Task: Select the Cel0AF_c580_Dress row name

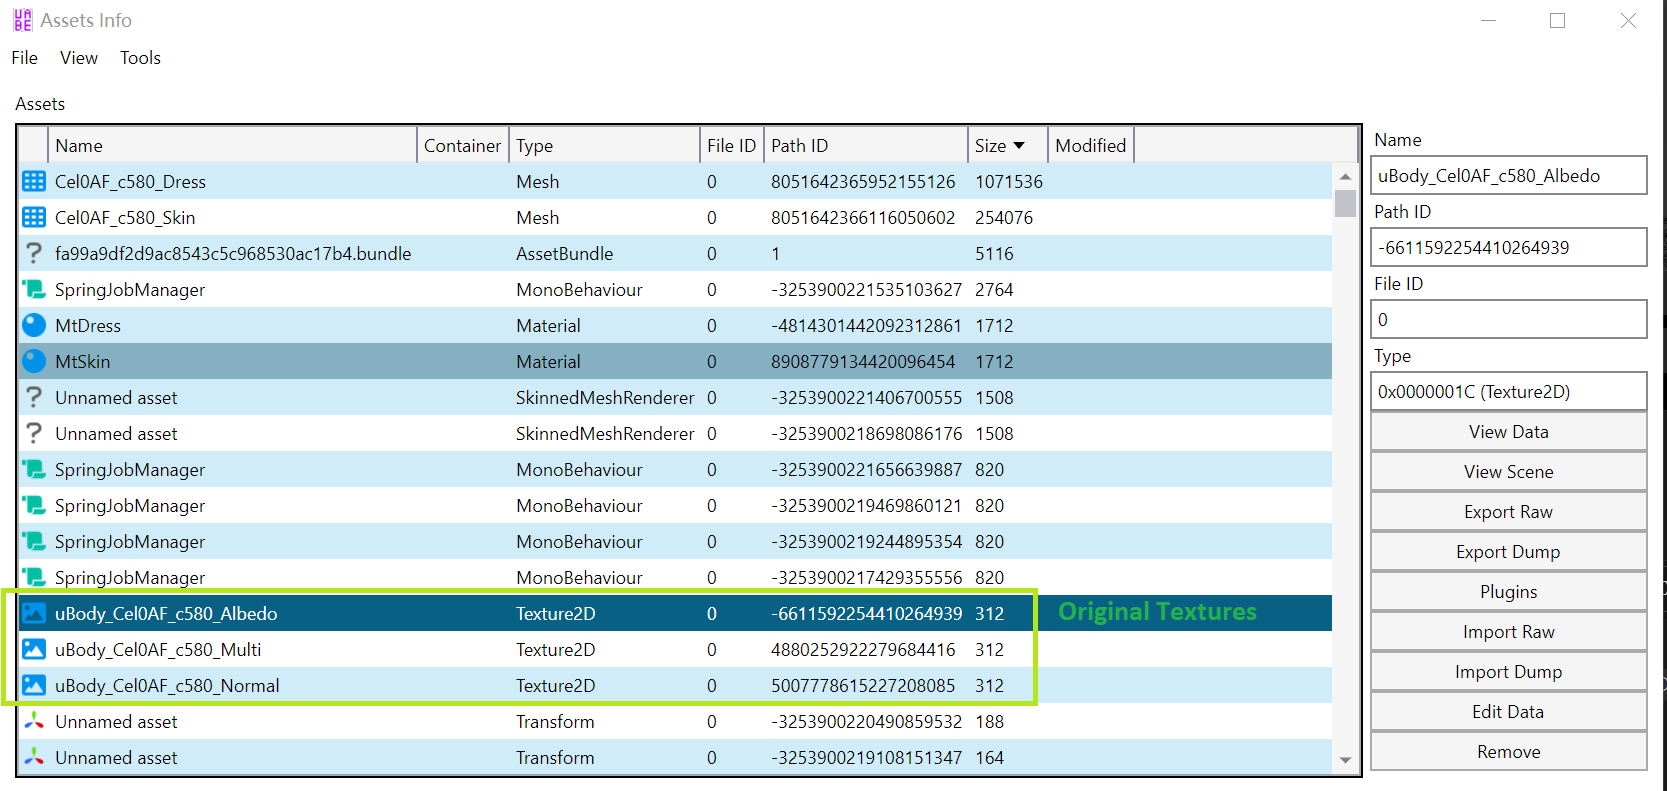Action: tap(130, 182)
